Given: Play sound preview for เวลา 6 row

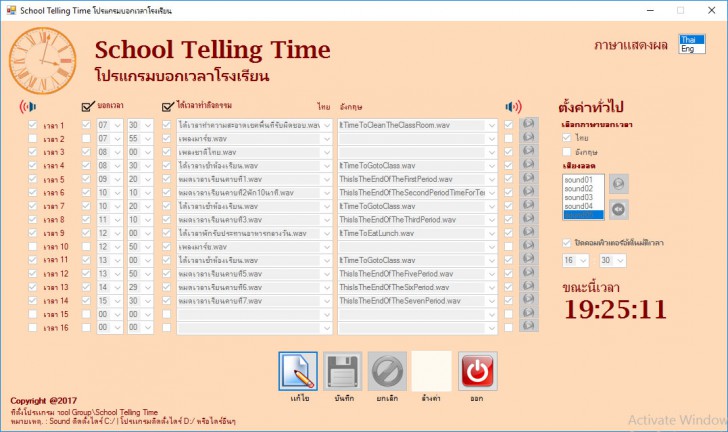Looking at the screenshot, I should pyautogui.click(x=528, y=191).
